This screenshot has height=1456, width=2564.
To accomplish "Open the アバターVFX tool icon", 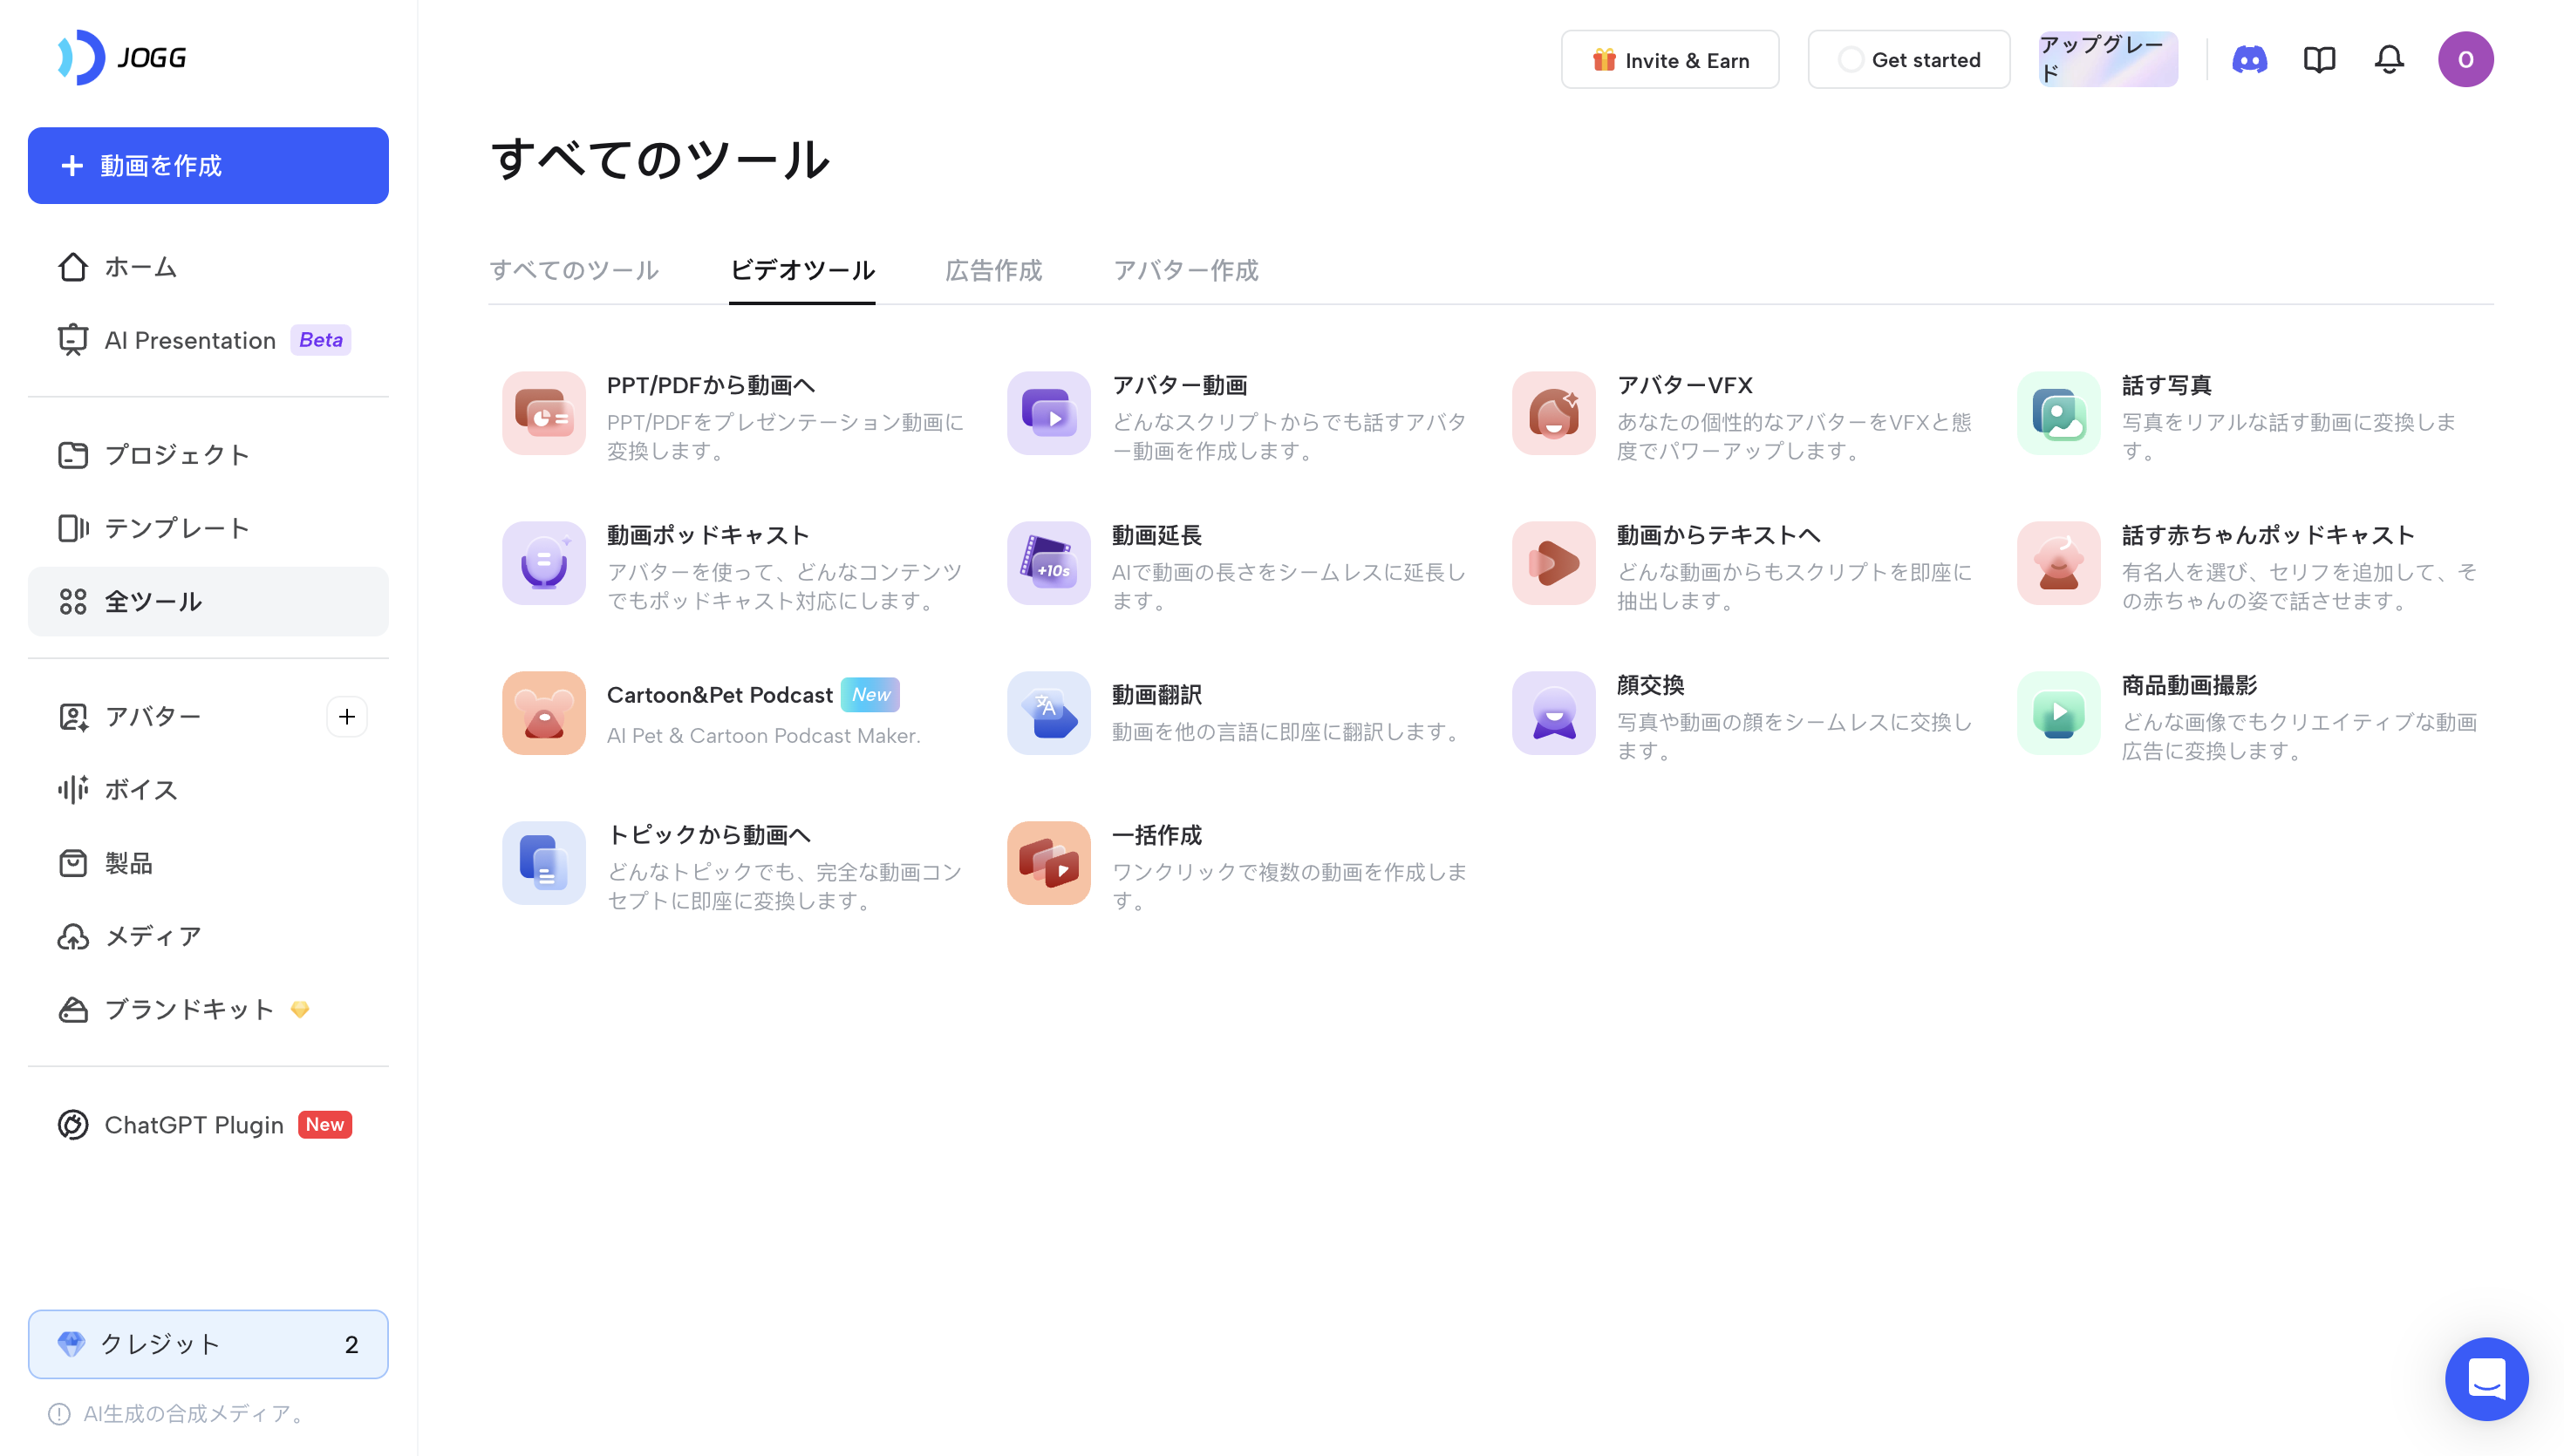I will [x=1553, y=413].
